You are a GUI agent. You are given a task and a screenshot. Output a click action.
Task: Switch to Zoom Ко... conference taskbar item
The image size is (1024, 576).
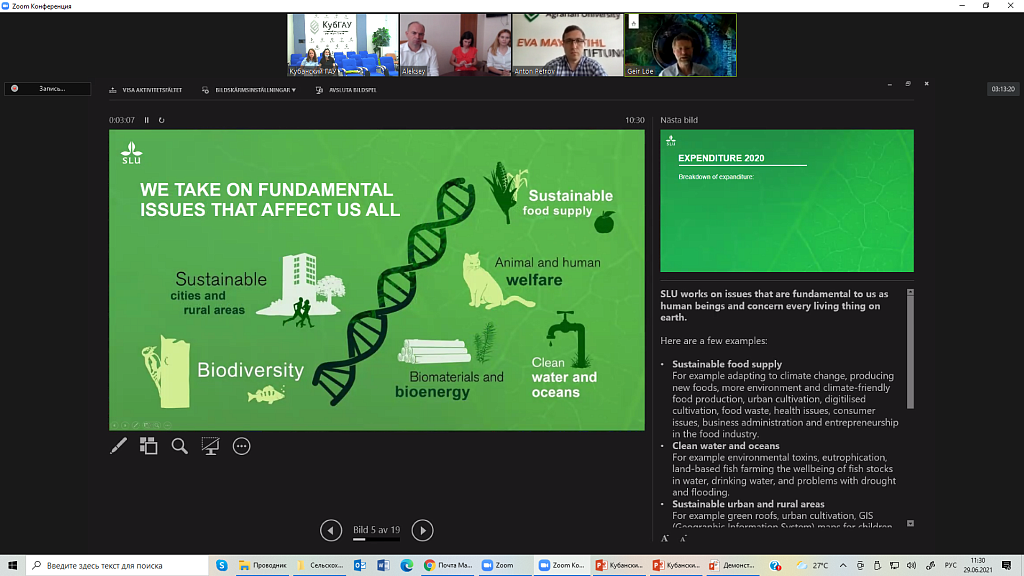562,566
